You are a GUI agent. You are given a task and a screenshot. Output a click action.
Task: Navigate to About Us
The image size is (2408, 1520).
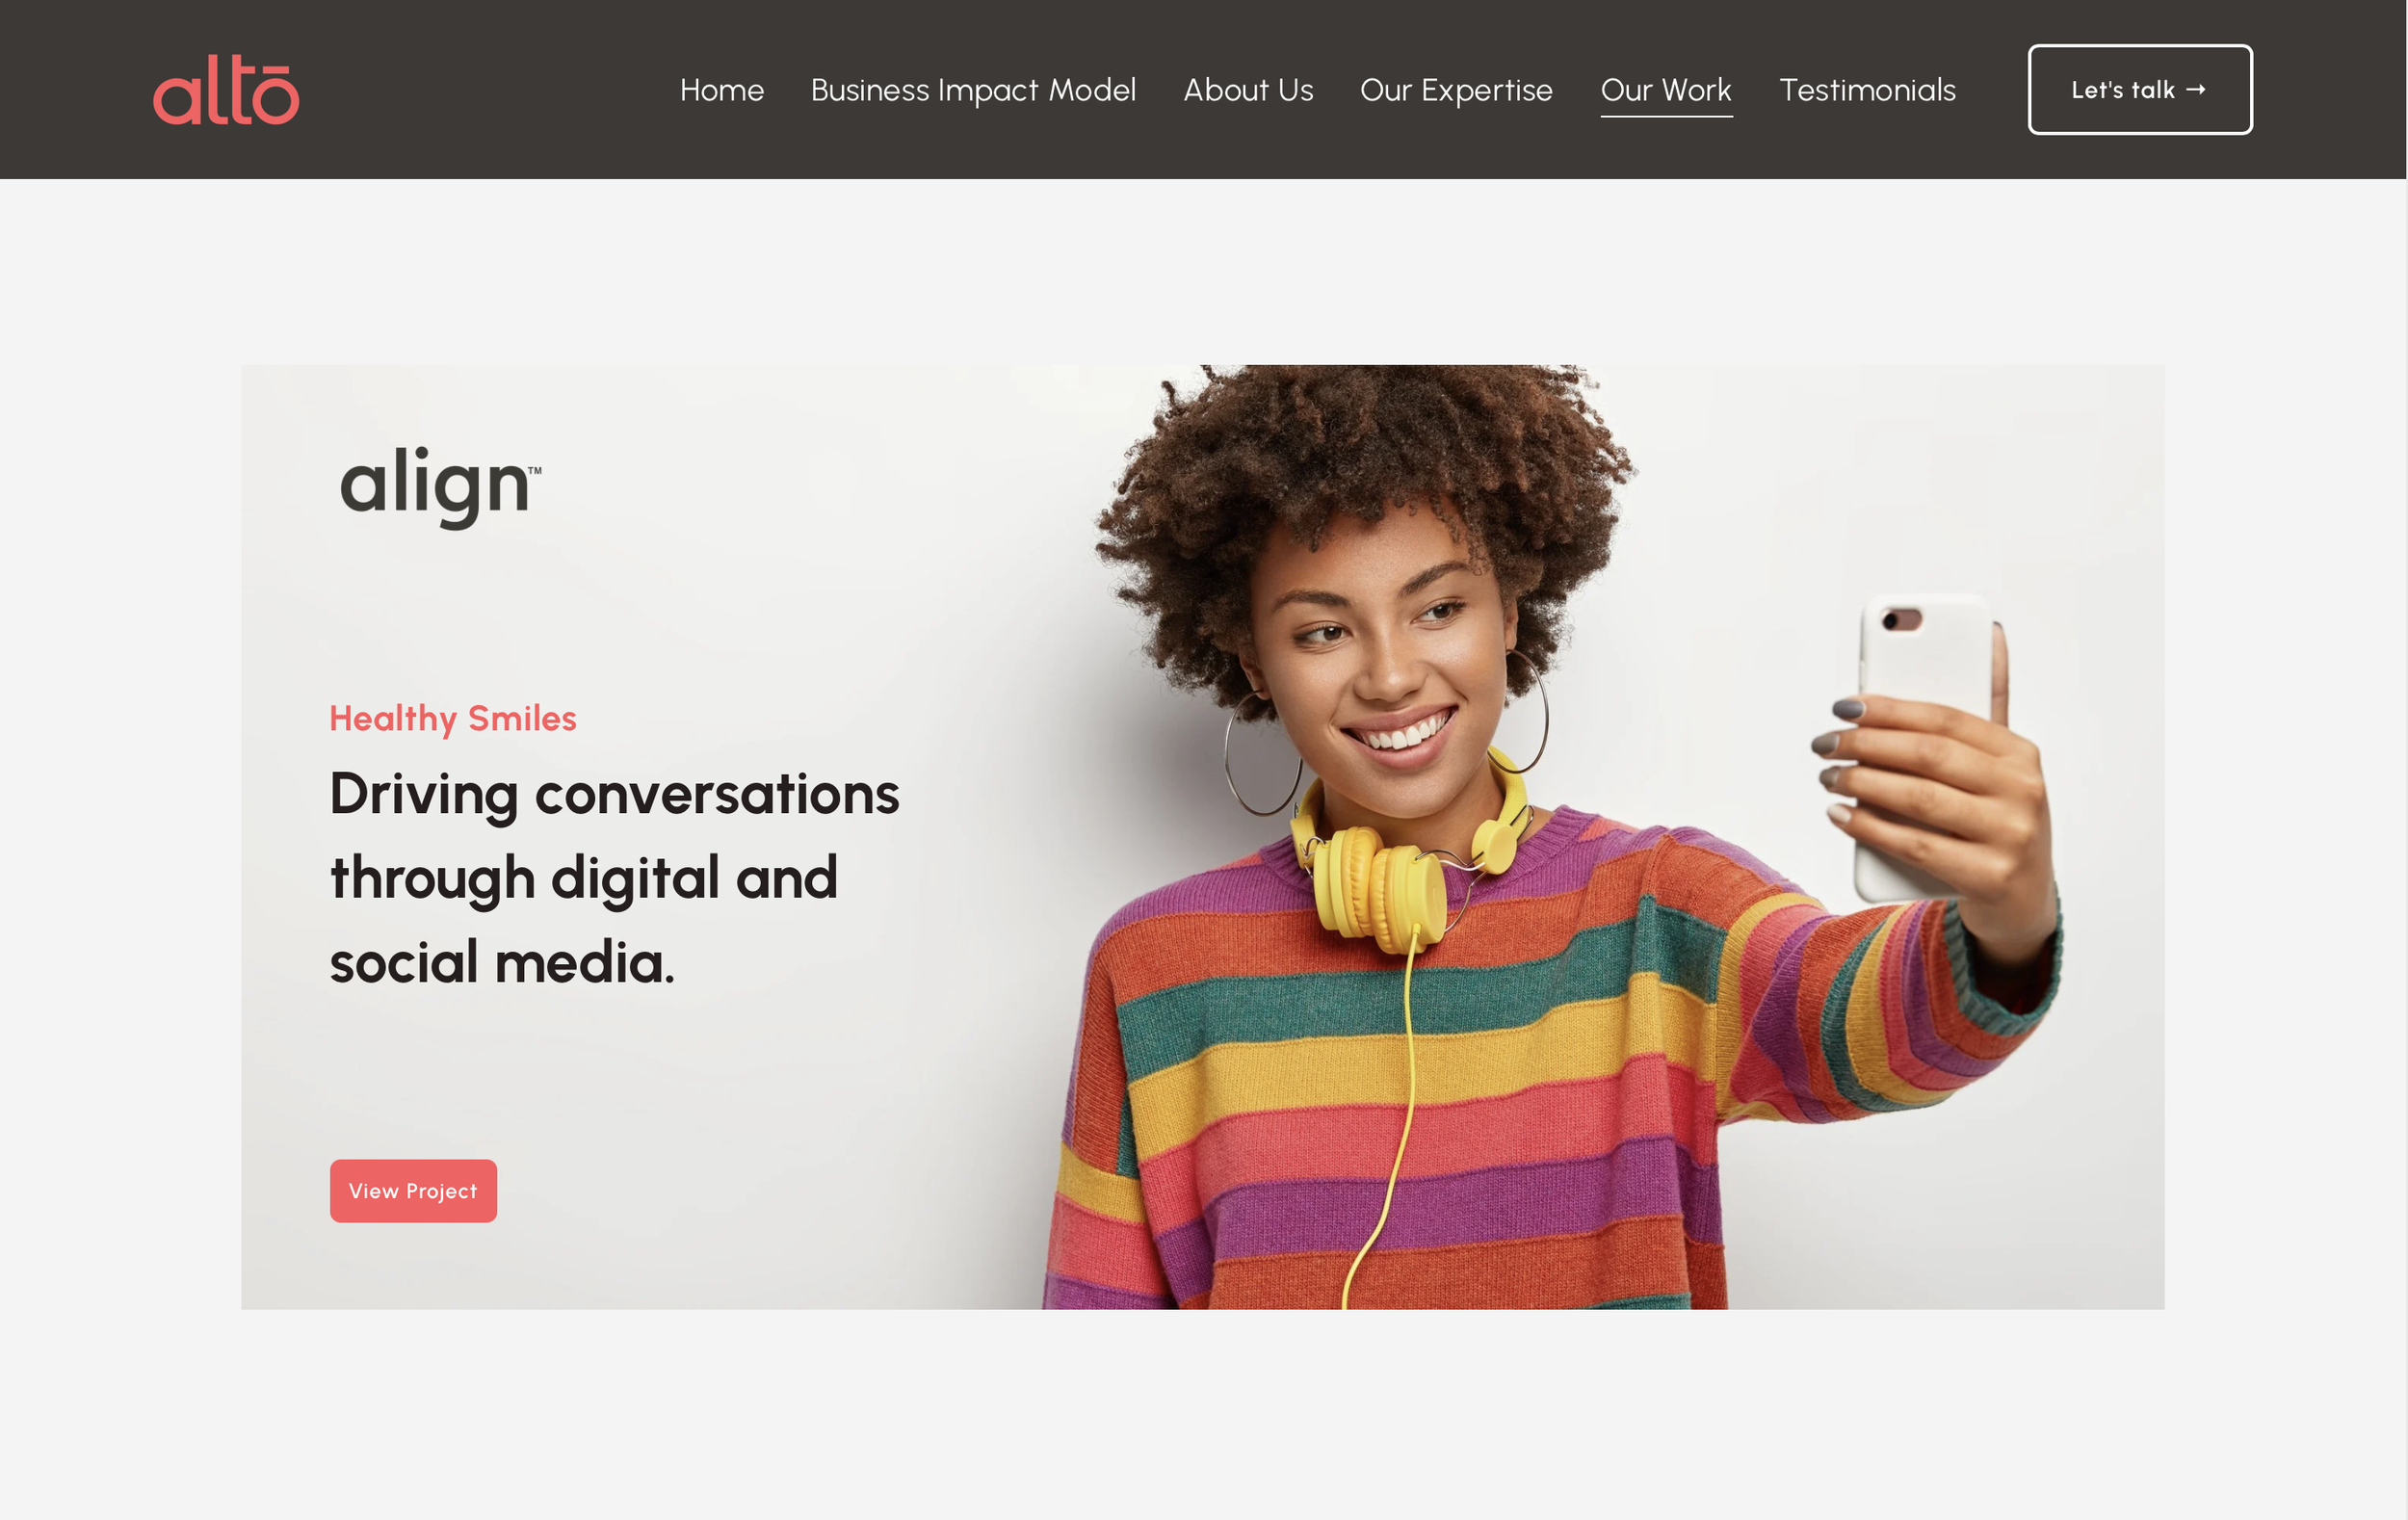pos(1248,90)
